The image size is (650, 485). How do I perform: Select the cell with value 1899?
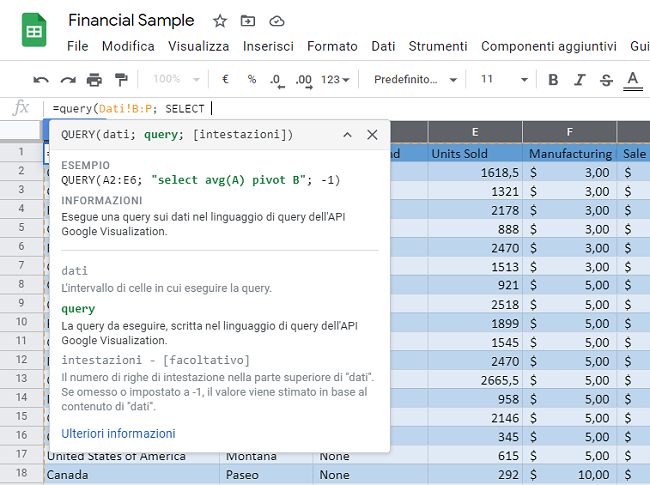475,323
